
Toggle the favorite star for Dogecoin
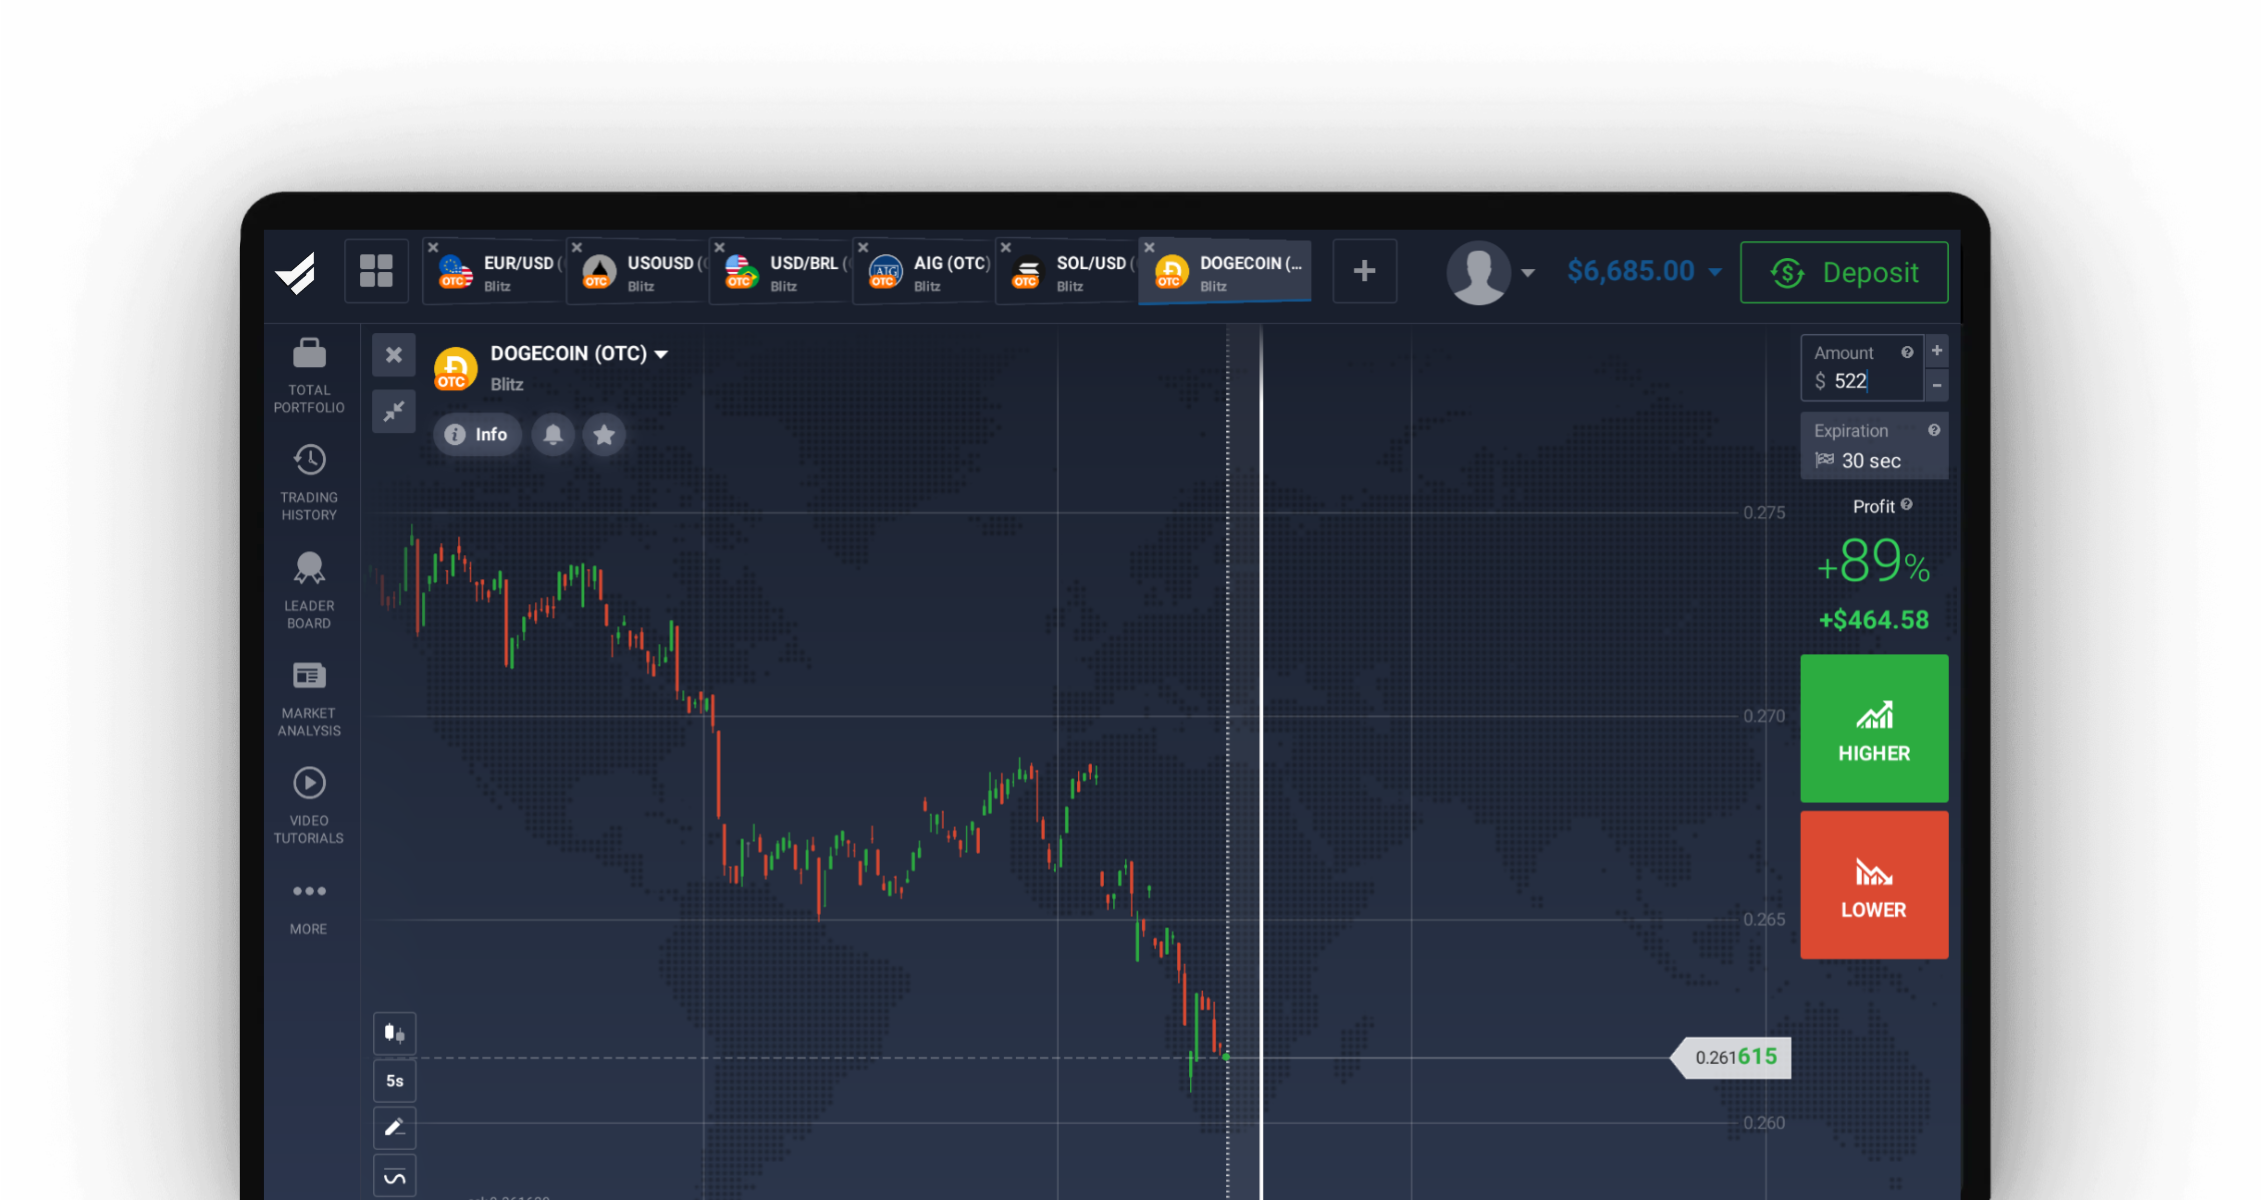tap(604, 434)
